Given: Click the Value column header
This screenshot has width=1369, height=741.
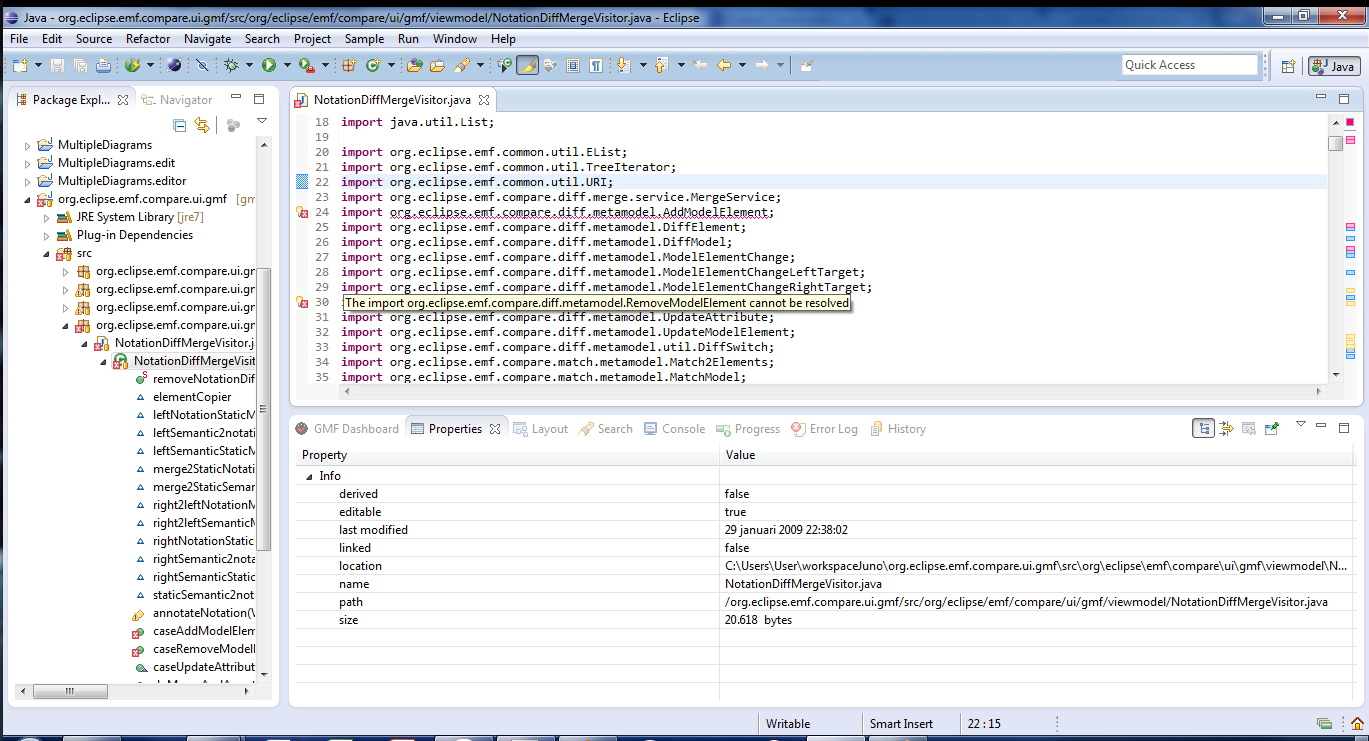Looking at the screenshot, I should 1036,455.
